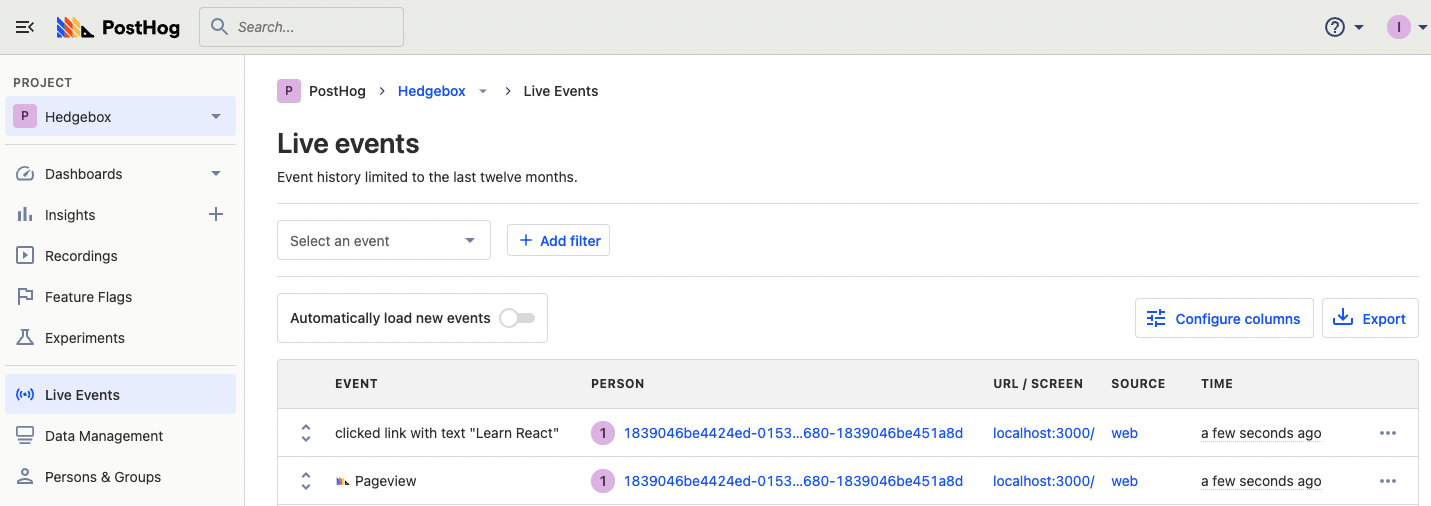Click the Export download button
Image resolution: width=1431 pixels, height=506 pixels.
pos(1370,318)
